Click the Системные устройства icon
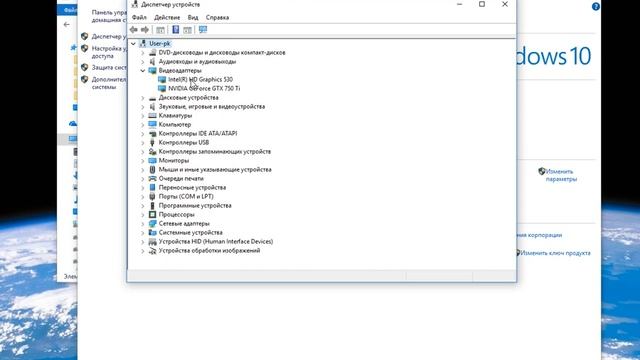The height and width of the screenshot is (360, 640). (152, 232)
